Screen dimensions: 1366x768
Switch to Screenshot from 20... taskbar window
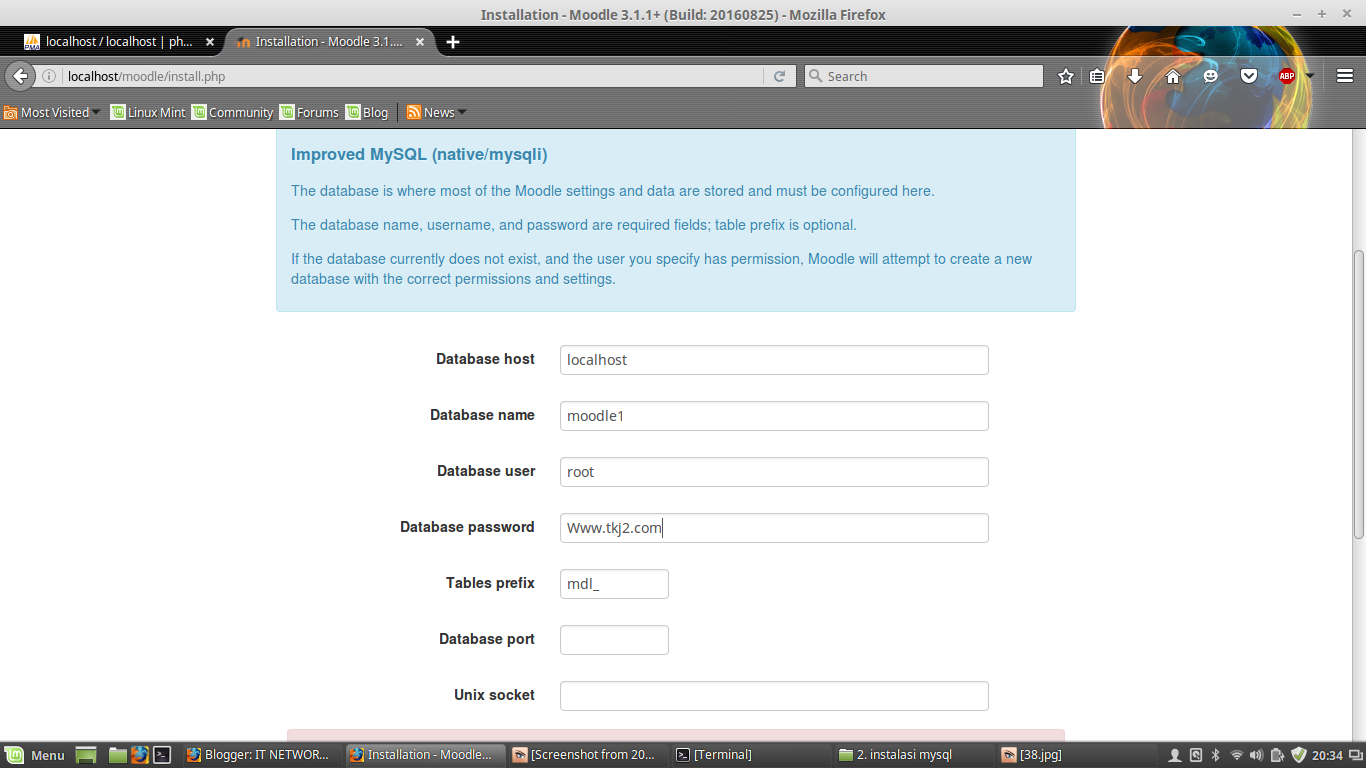tap(588, 755)
